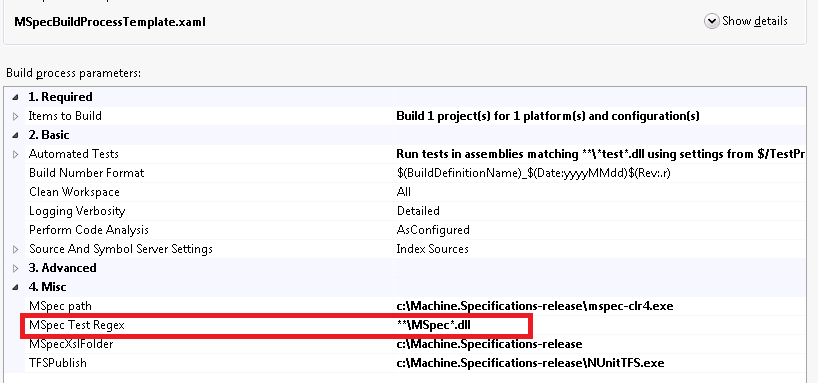This screenshot has width=818, height=383.
Task: Expand the 3. Advanced section
Action: (x=16, y=268)
